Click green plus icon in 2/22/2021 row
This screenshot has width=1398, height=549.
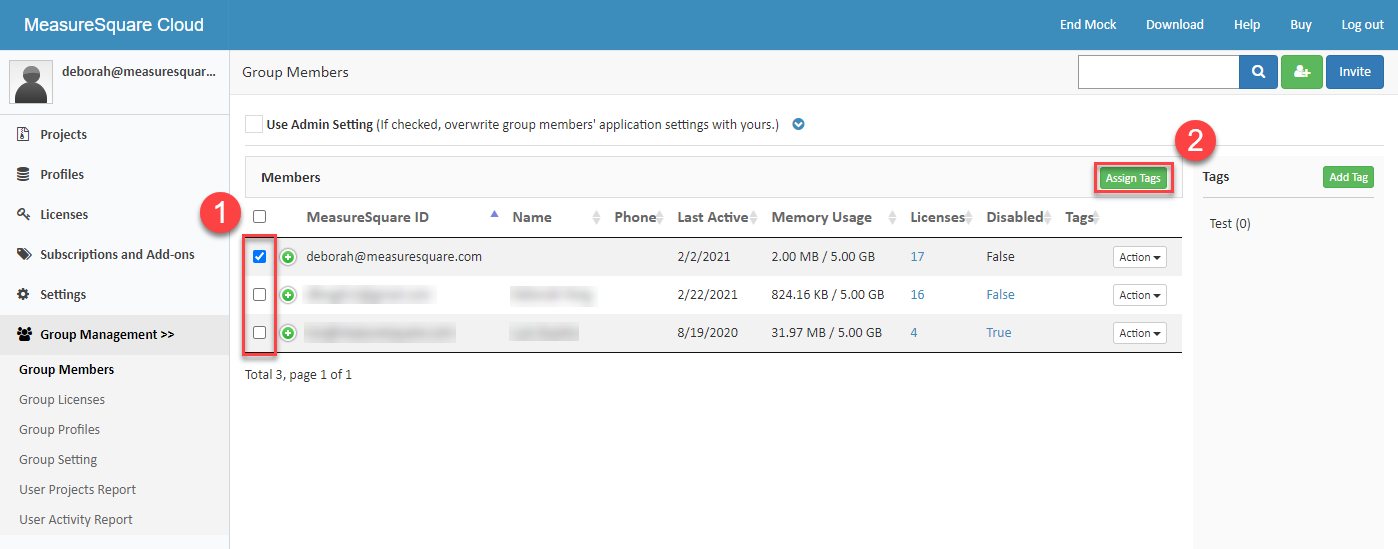pos(288,295)
